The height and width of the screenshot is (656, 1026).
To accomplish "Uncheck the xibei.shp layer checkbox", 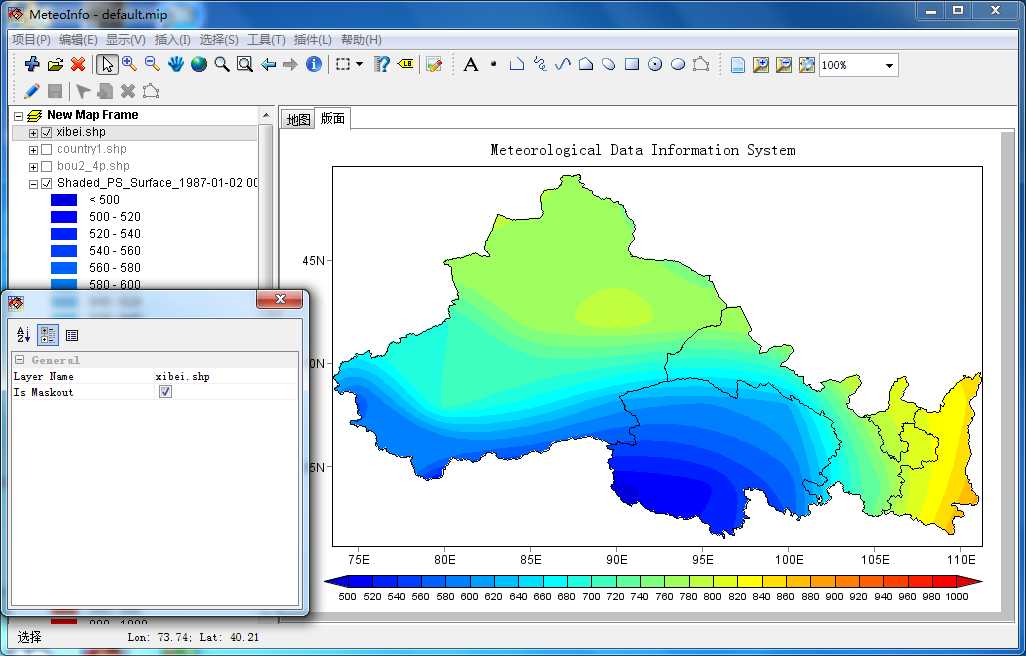I will [x=46, y=133].
